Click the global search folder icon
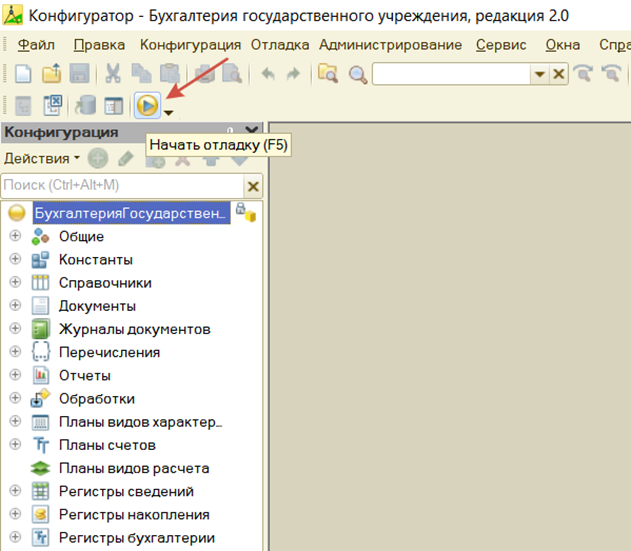 328,74
